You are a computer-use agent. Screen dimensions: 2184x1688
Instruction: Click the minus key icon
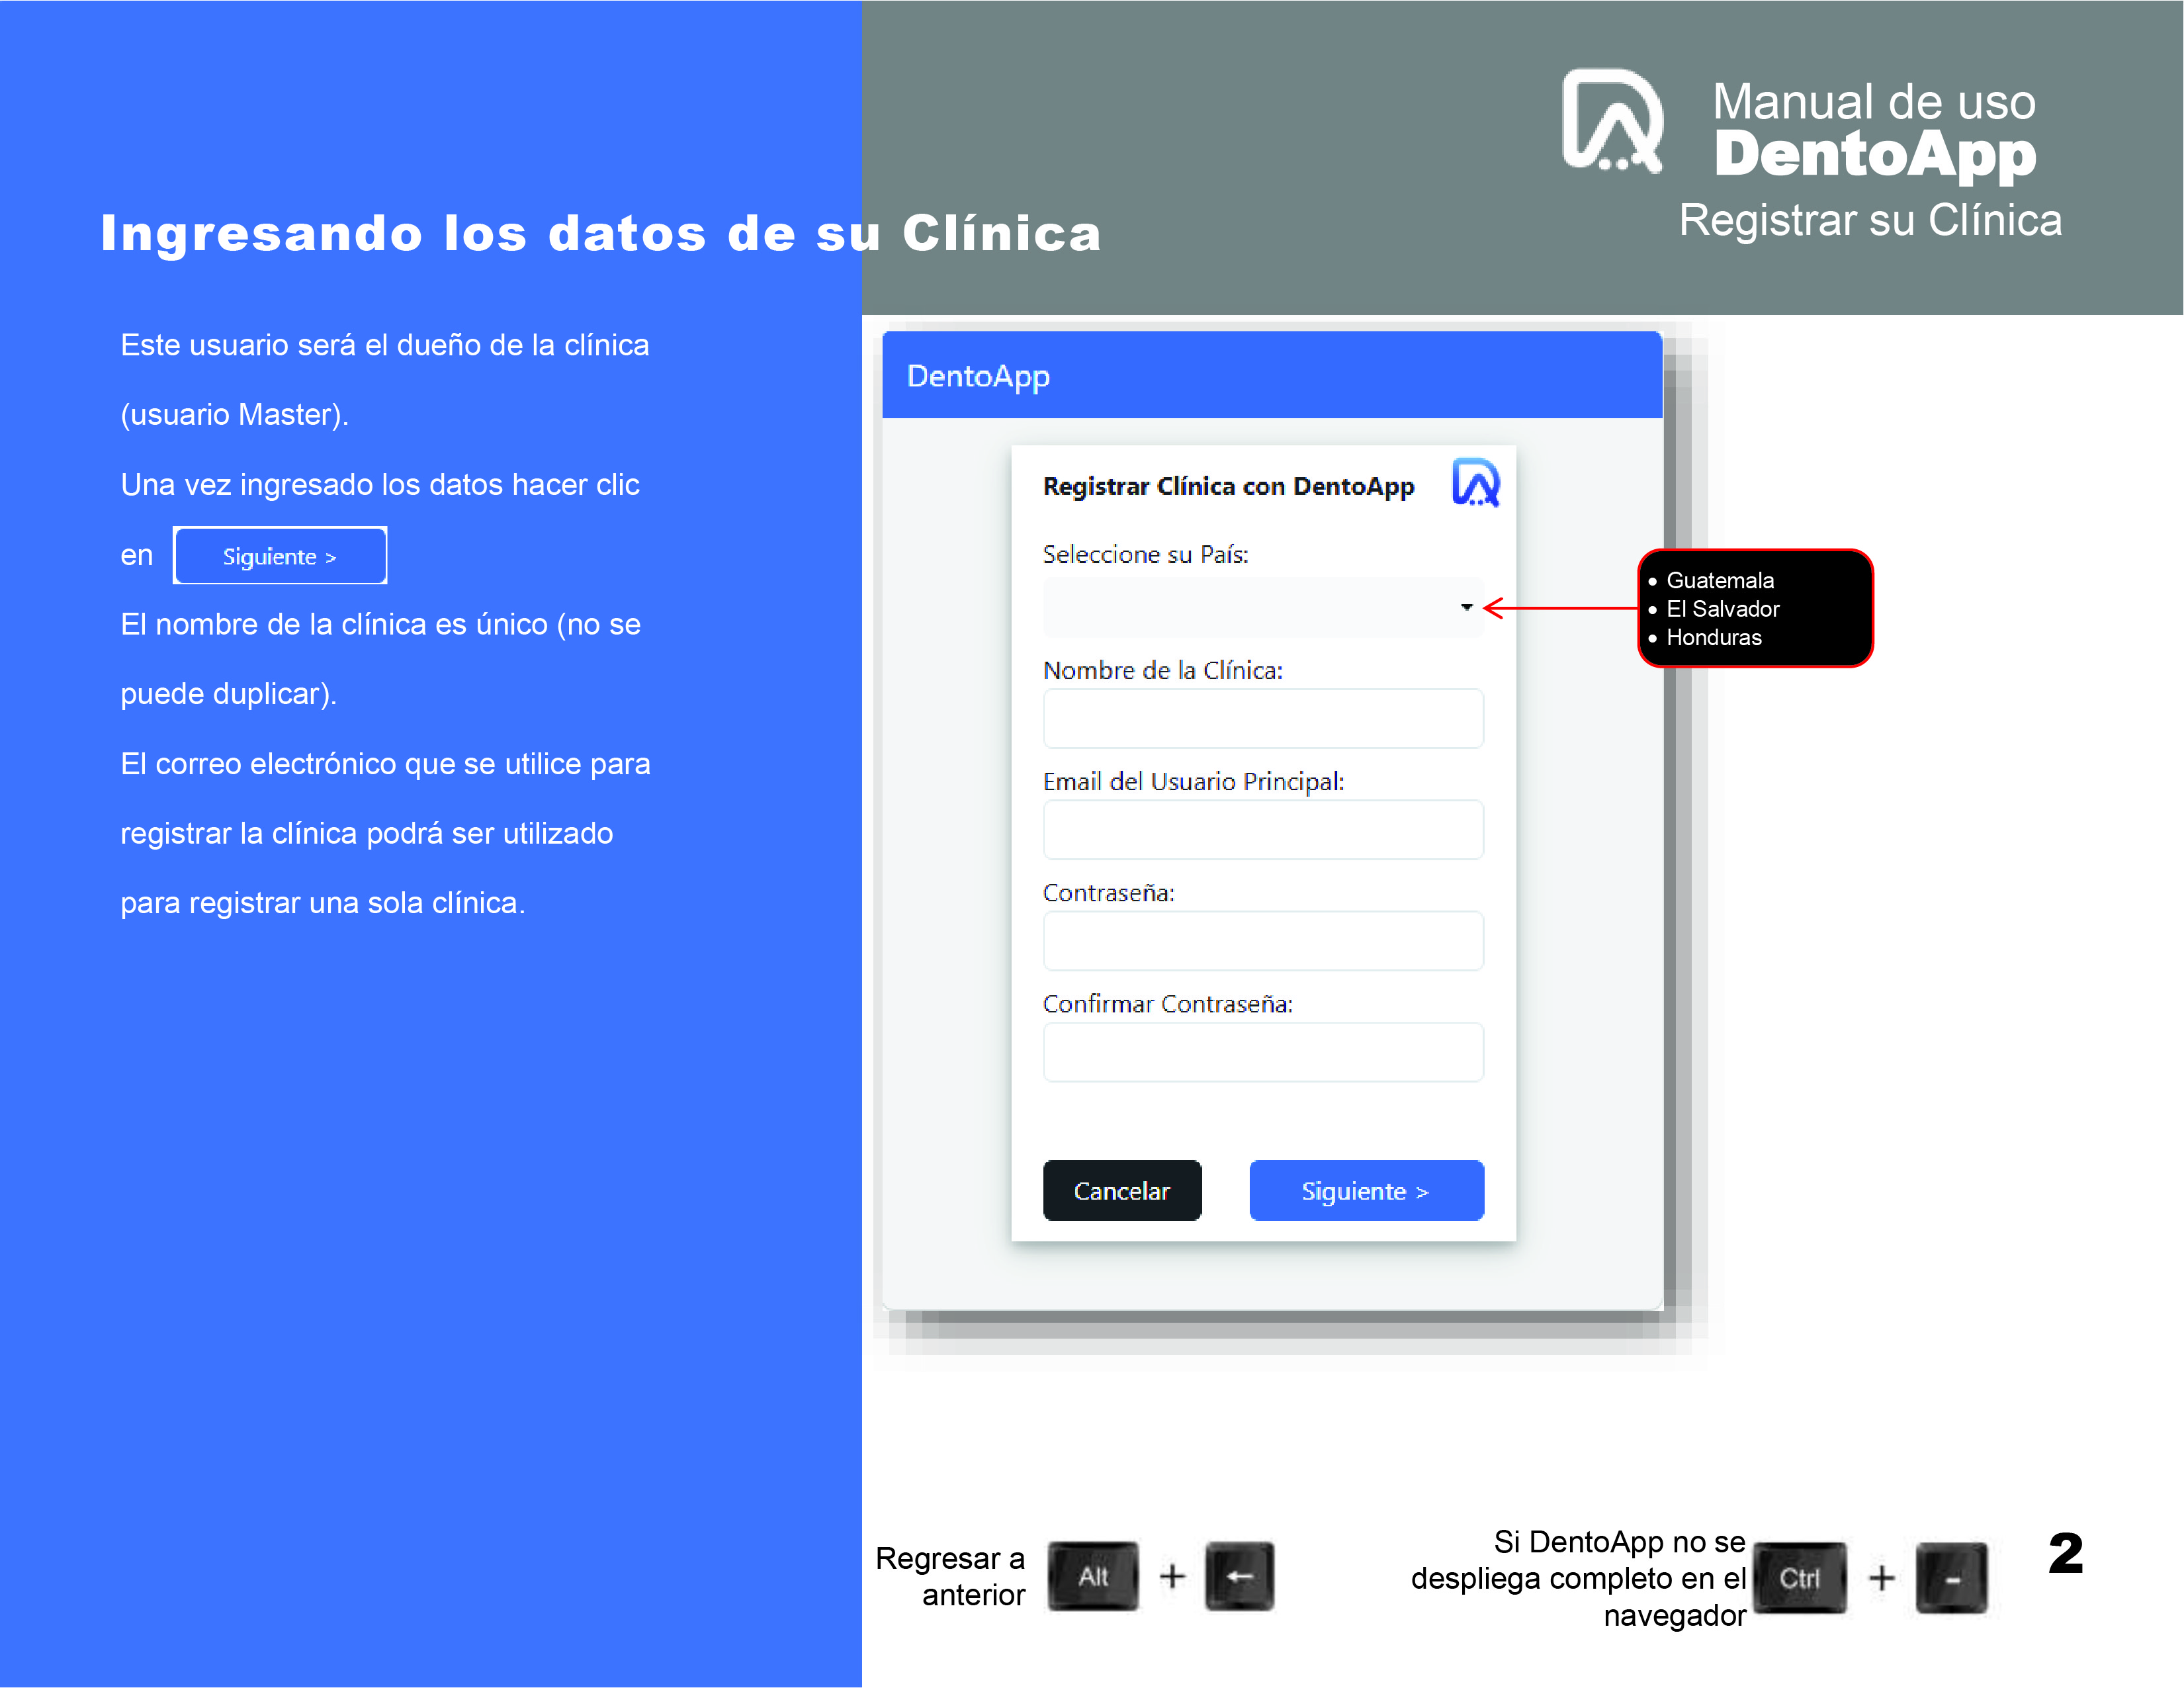pos(1952,1578)
